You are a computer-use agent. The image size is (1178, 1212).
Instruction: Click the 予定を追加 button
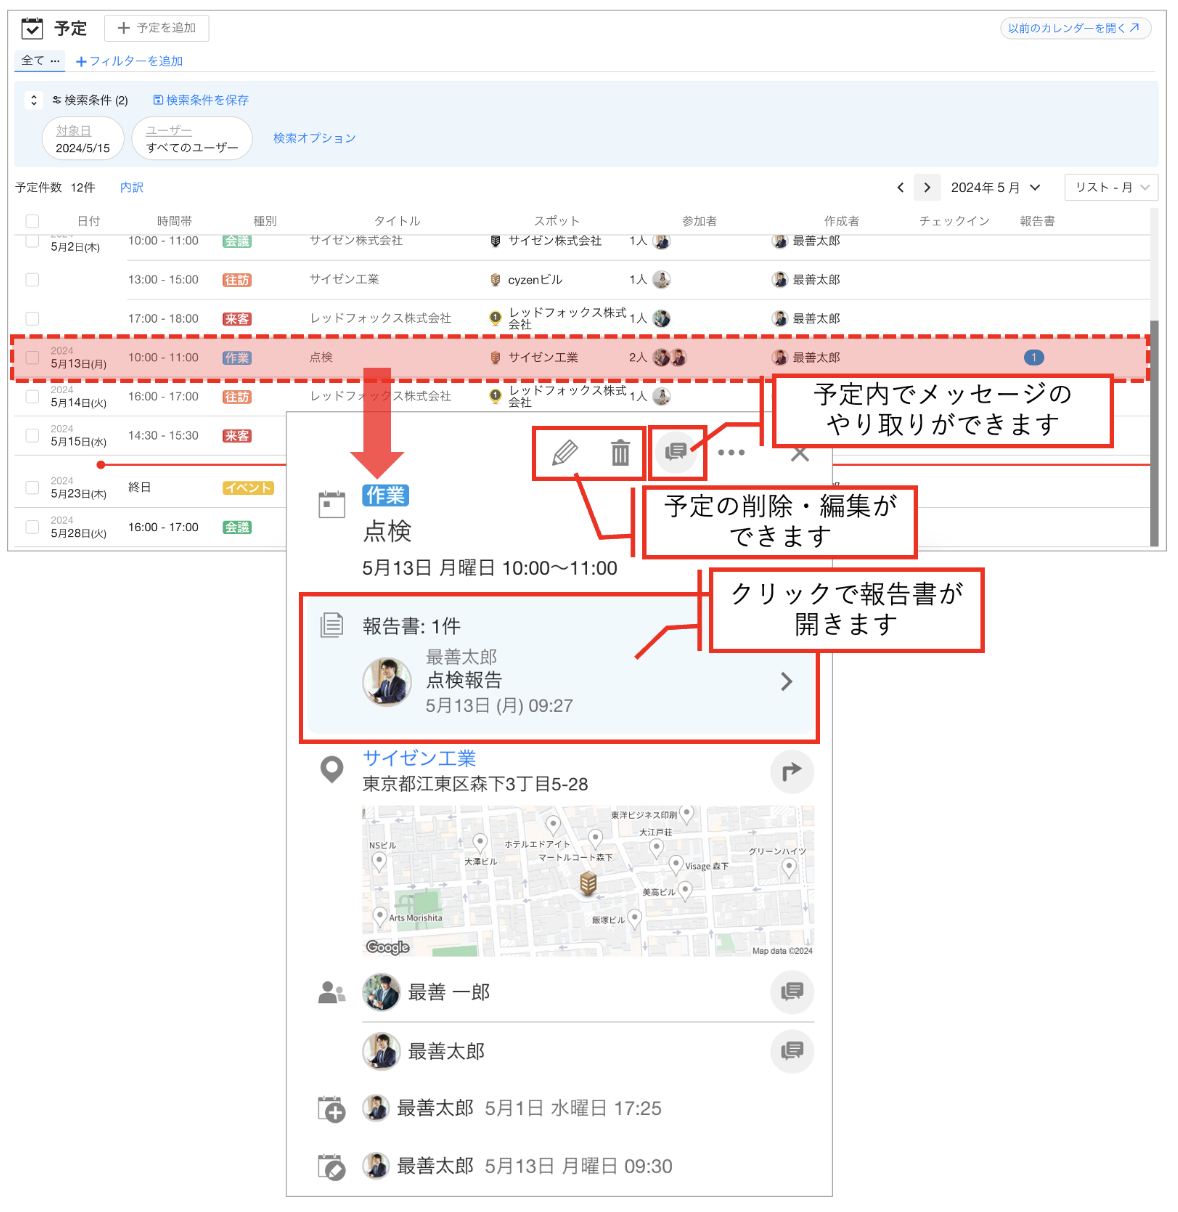tap(156, 28)
